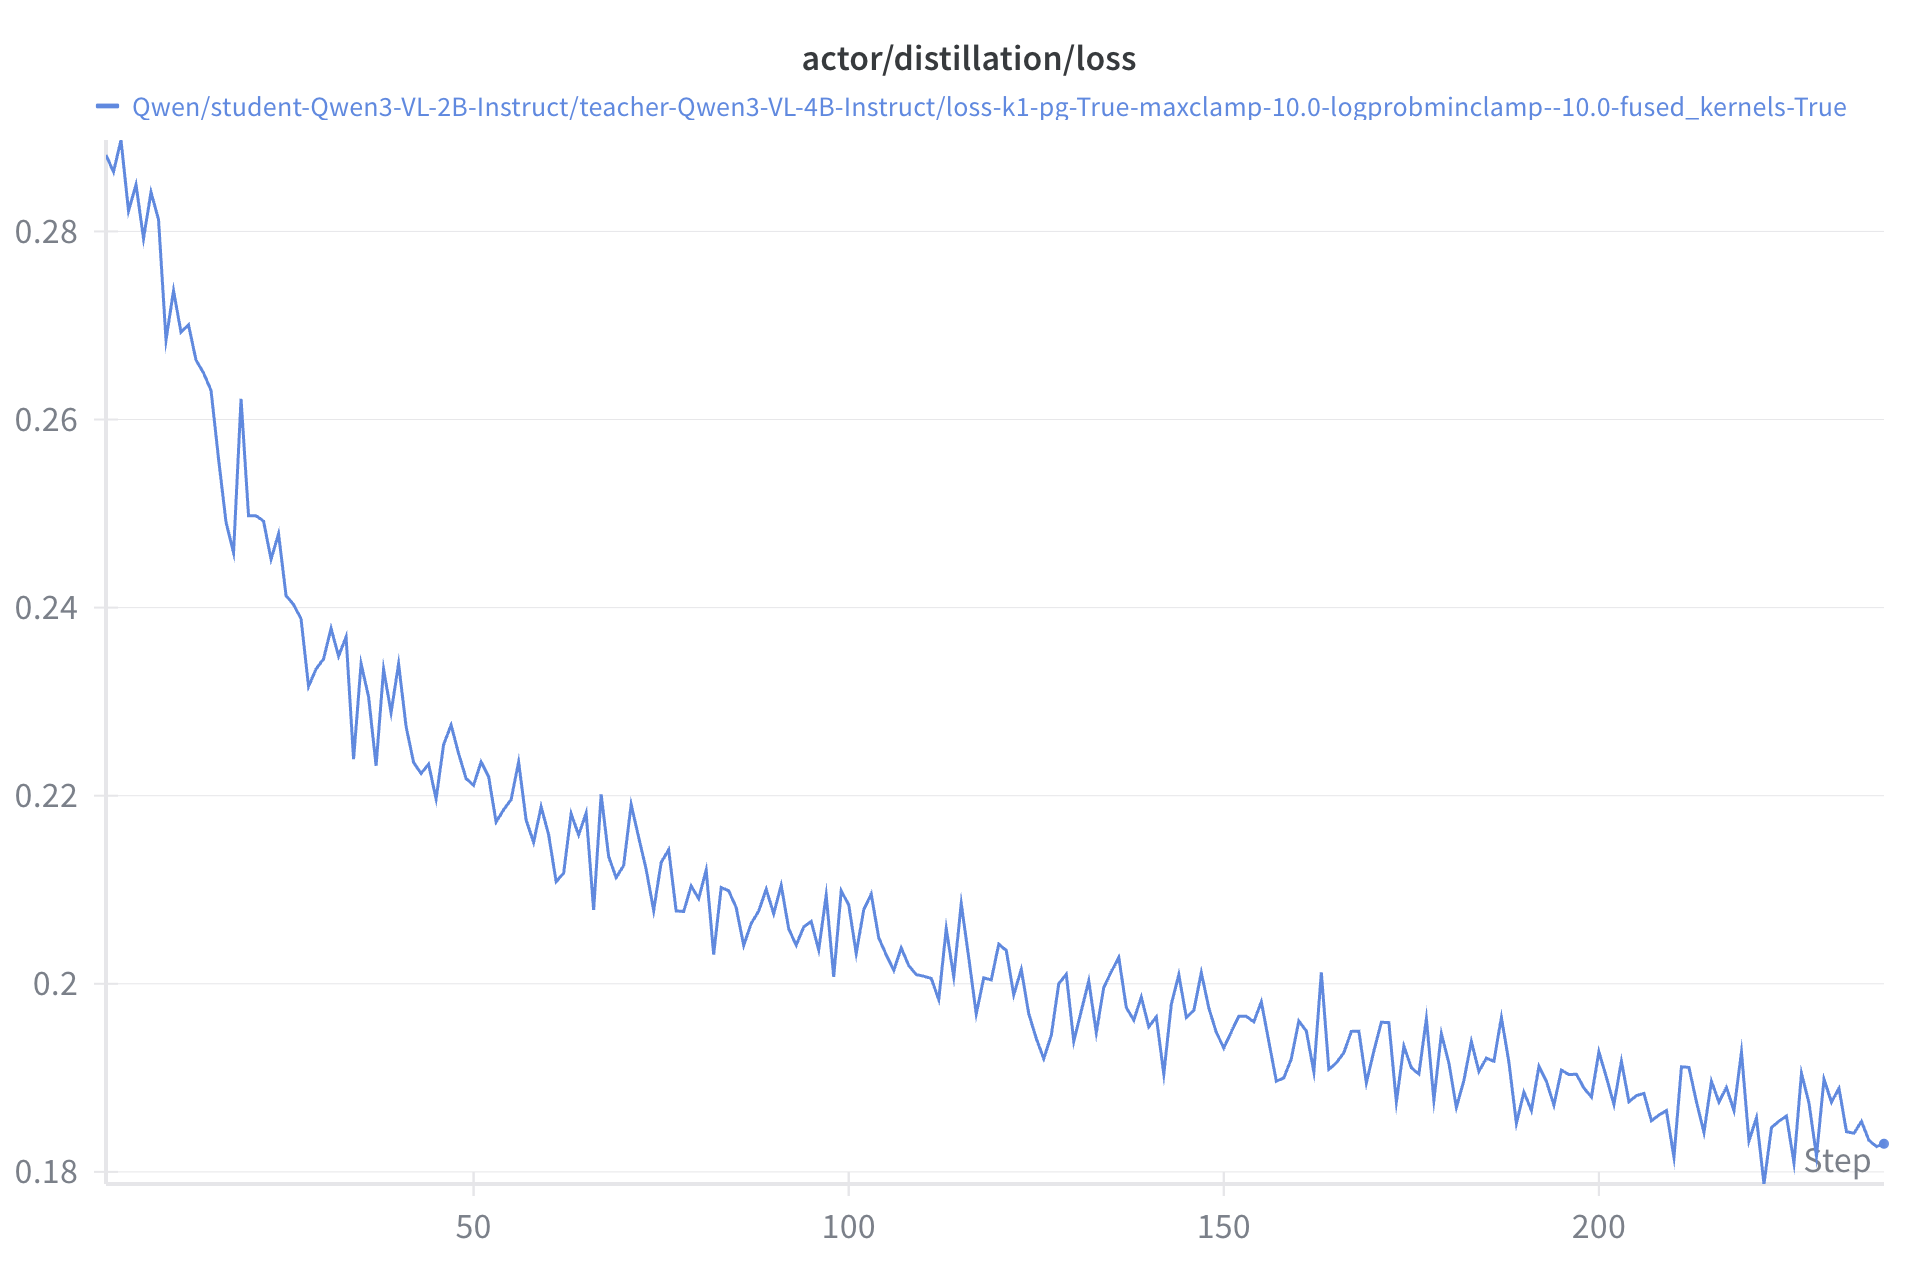Click the 0.18 y-axis tick label
The width and height of the screenshot is (1928, 1266).
point(46,1172)
